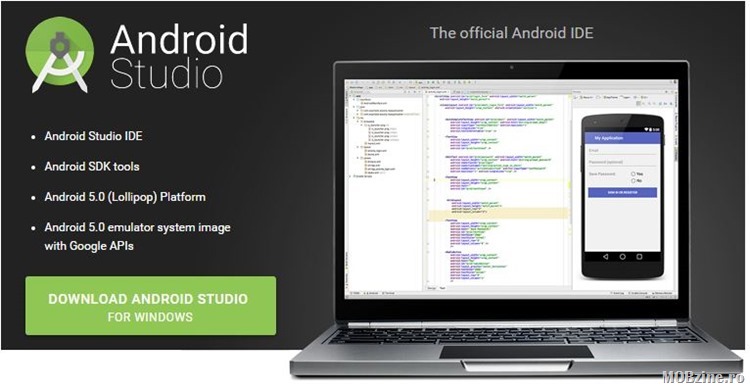The height and width of the screenshot is (389, 750).
Task: Tap the phone's Home circle navigation icon
Action: pyautogui.click(x=622, y=257)
